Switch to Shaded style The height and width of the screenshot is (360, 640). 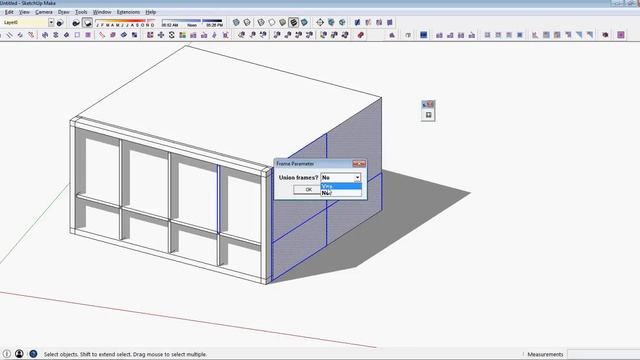[x=282, y=22]
